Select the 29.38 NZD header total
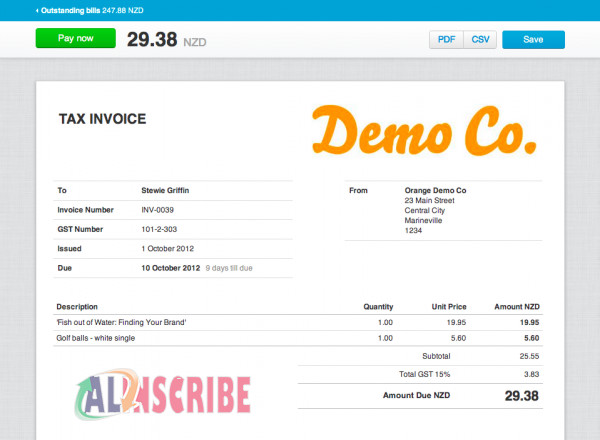Screen dimensions: 600x440 166,39
